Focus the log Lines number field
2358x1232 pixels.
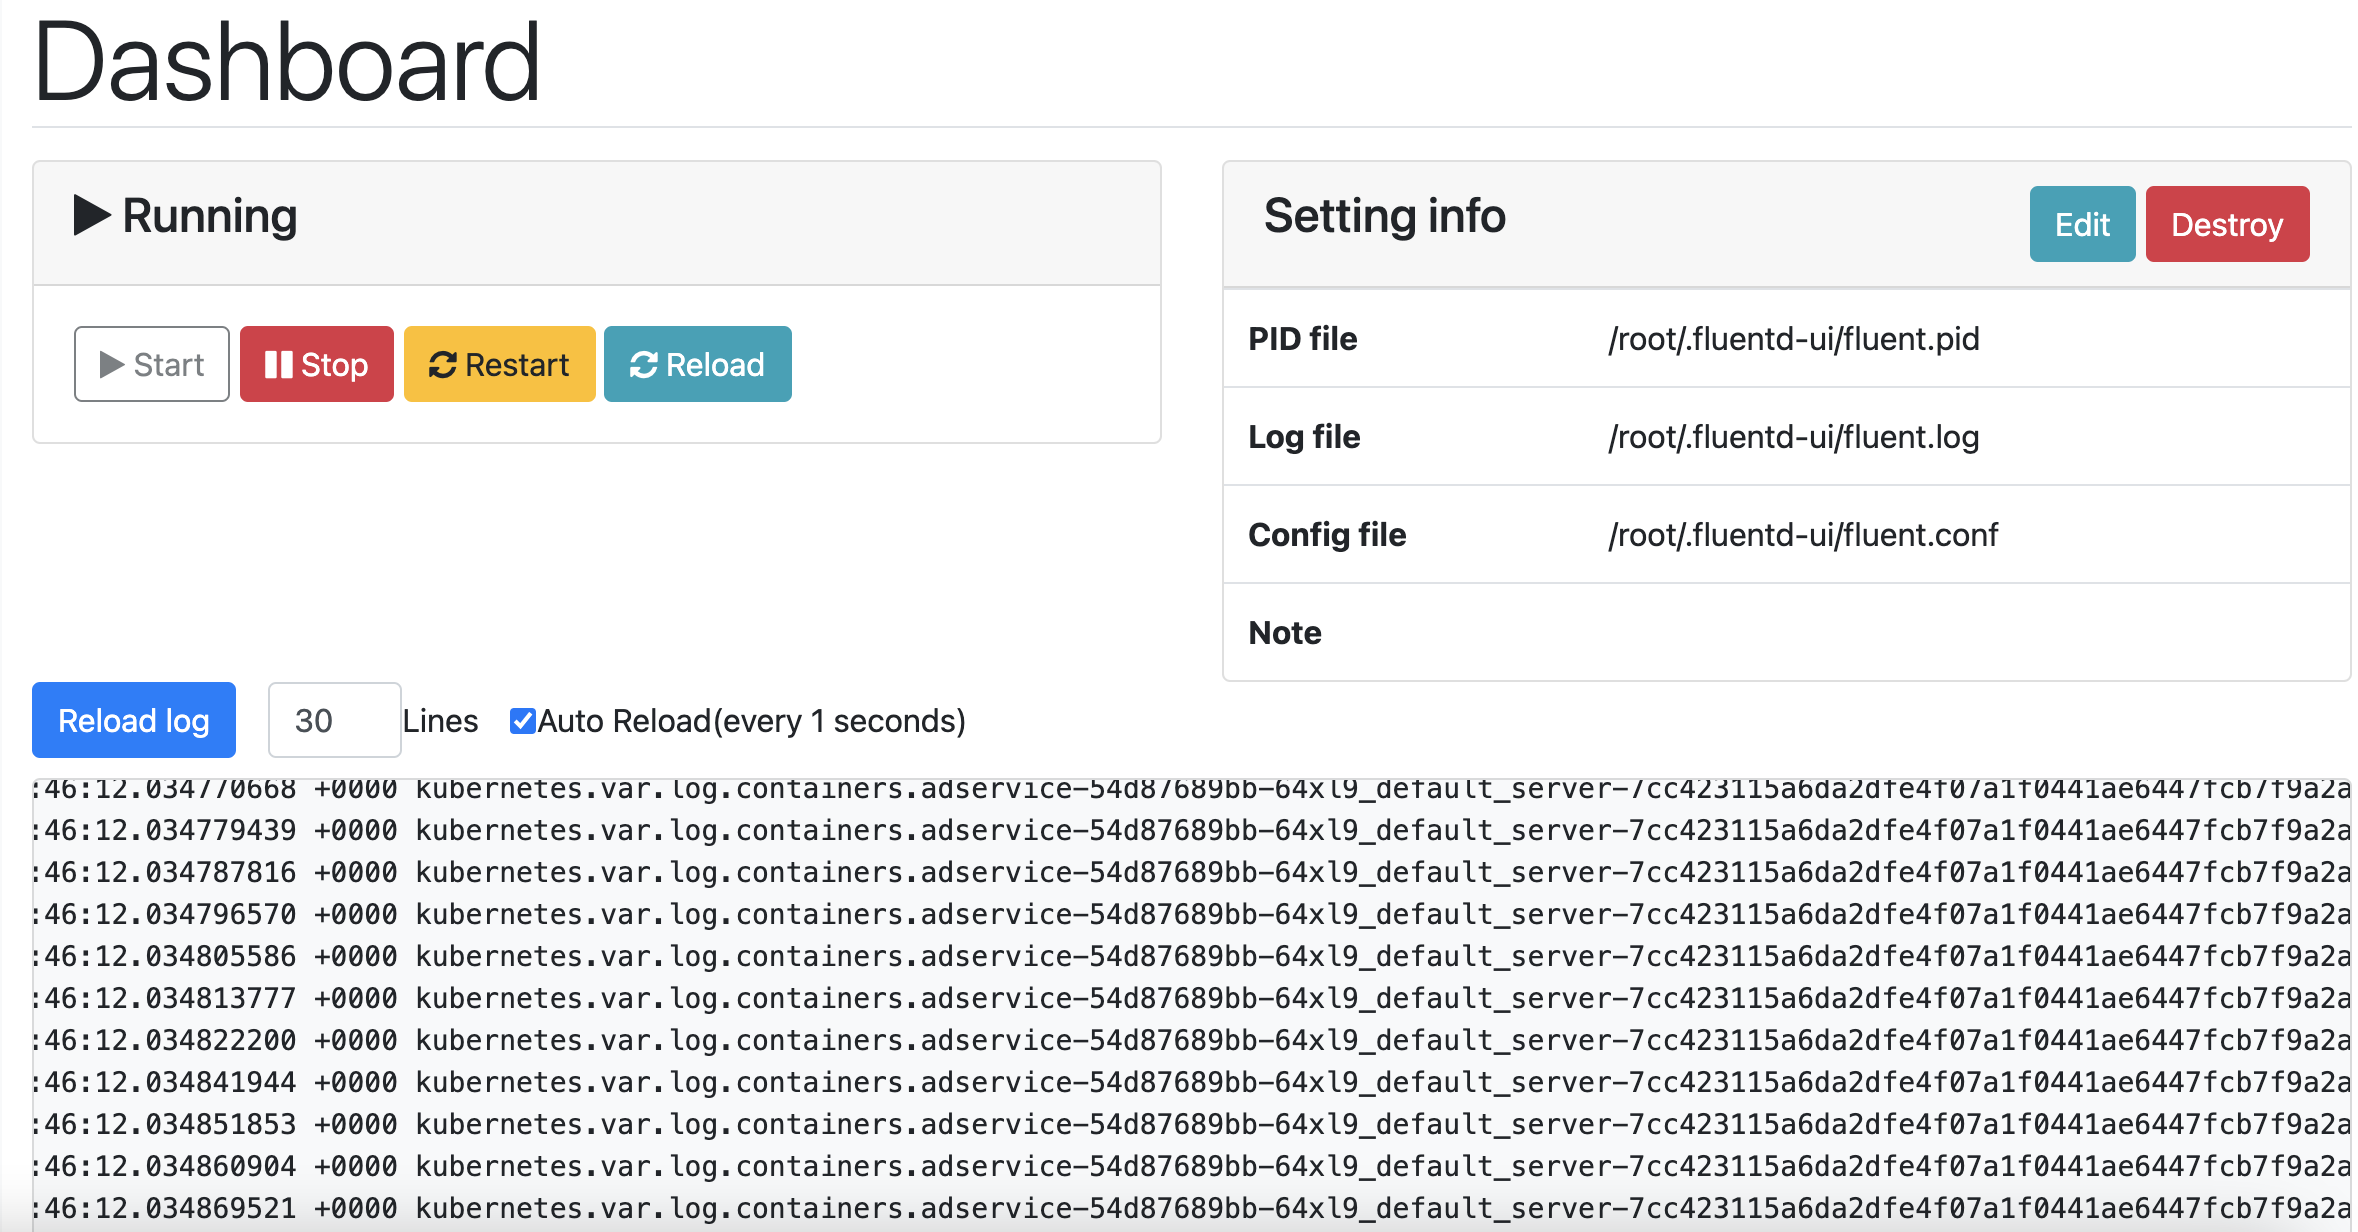click(334, 720)
